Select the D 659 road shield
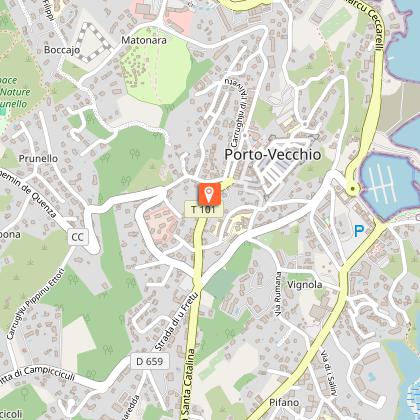The image size is (420, 420). coord(150,361)
